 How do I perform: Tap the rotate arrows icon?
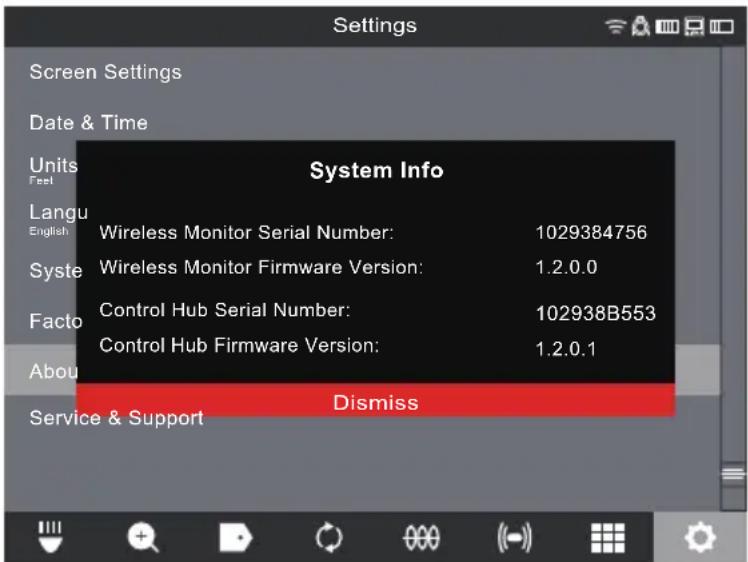[329, 537]
